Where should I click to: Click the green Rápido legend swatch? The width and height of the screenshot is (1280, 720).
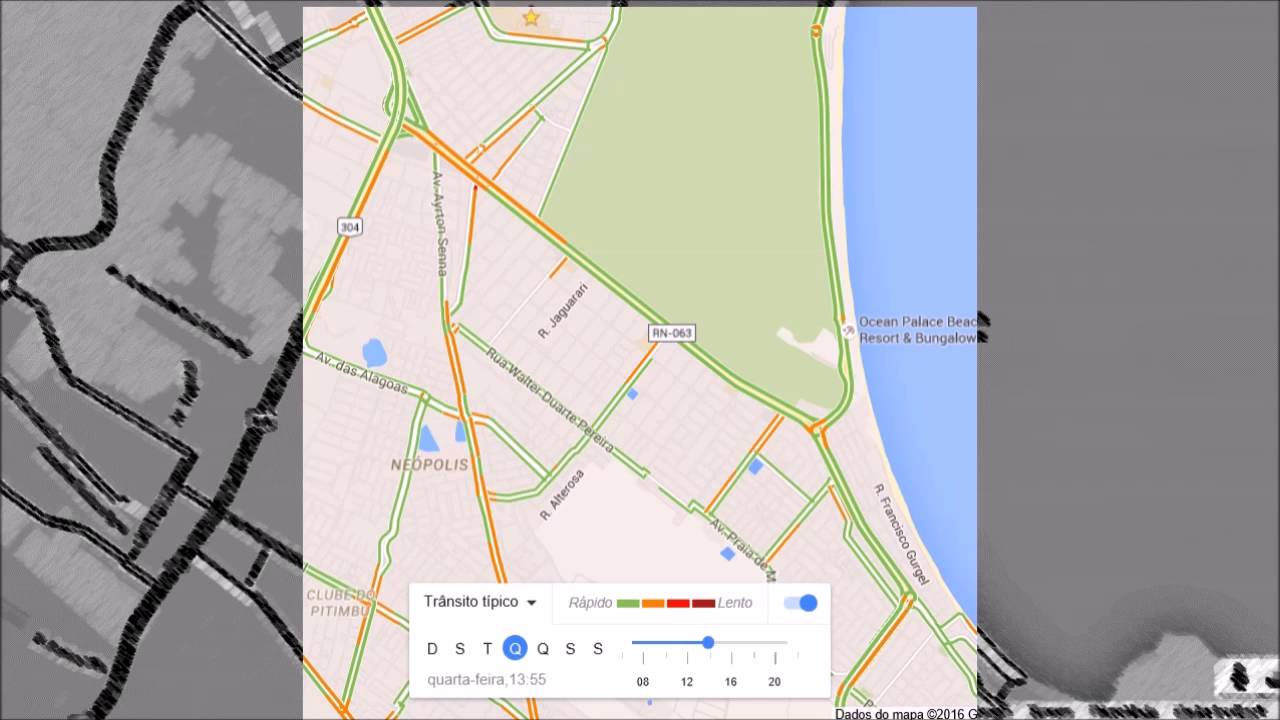click(x=628, y=604)
